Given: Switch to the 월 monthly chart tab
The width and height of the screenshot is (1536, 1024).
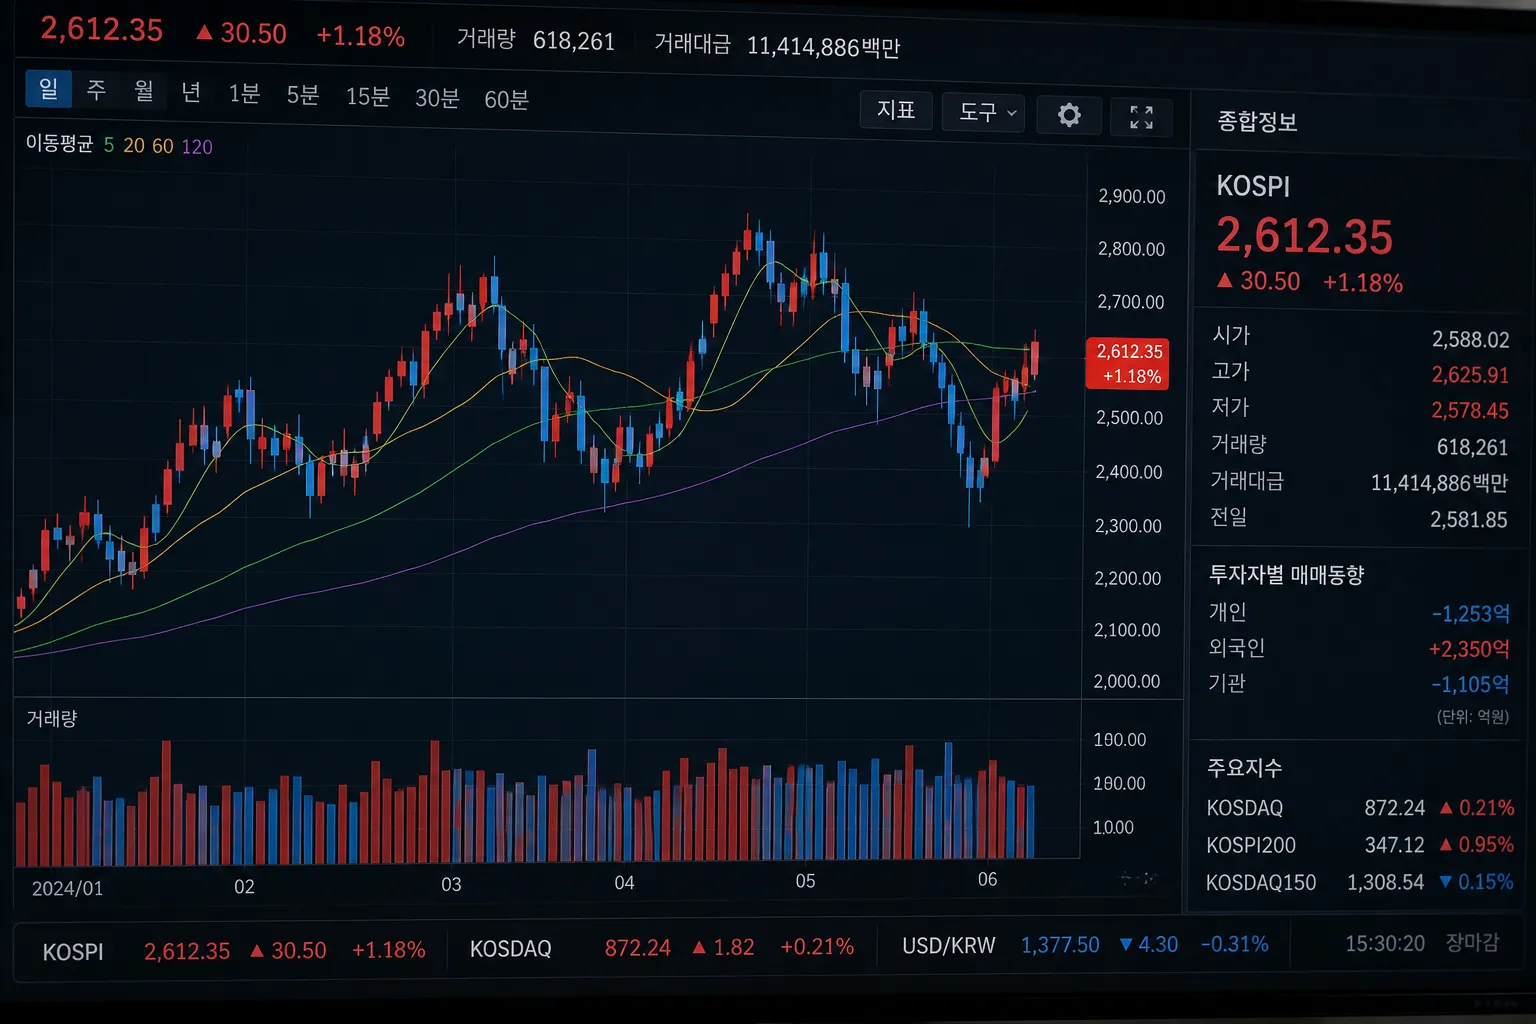Looking at the screenshot, I should 144,91.
